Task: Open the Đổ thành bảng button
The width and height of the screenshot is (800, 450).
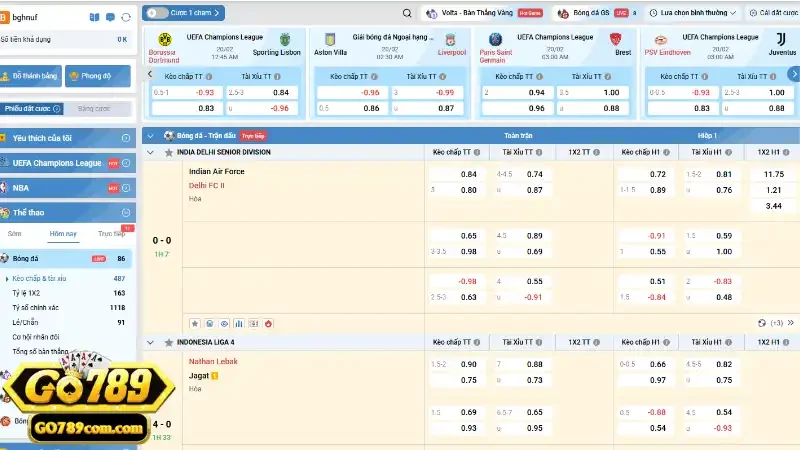Action: (x=32, y=76)
